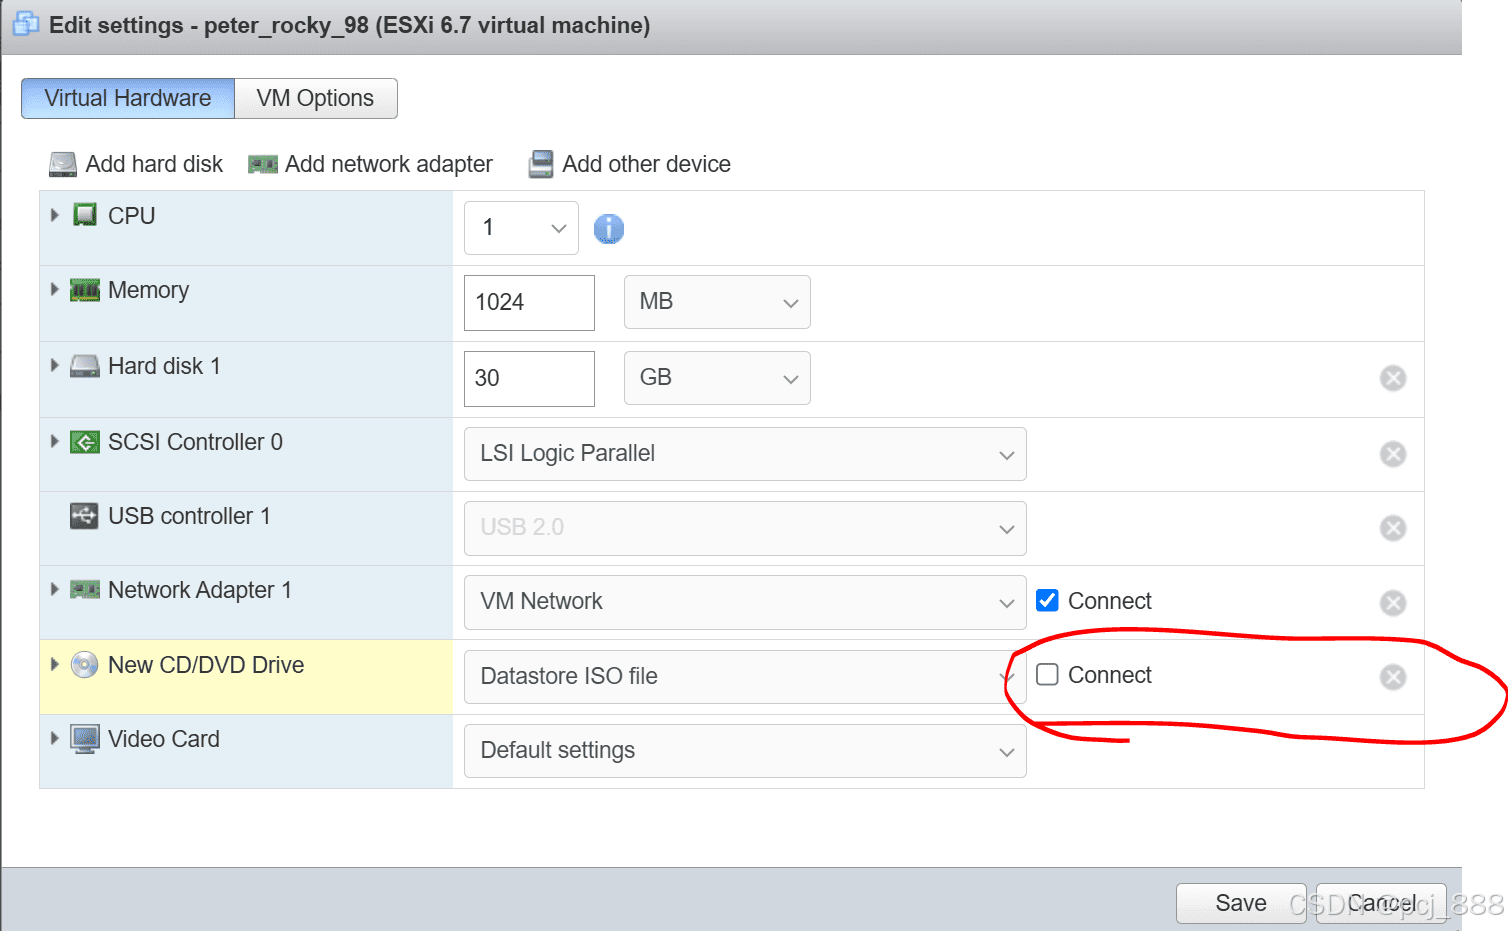
Task: Click the memory size input field
Action: click(x=529, y=302)
